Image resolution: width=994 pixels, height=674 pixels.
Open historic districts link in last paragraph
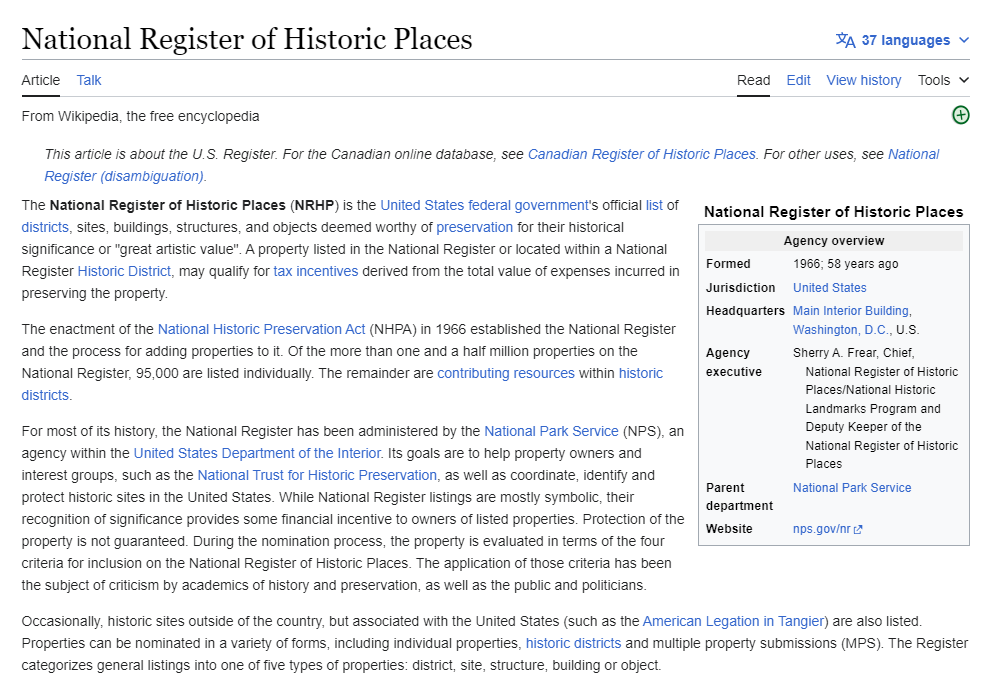click(573, 644)
